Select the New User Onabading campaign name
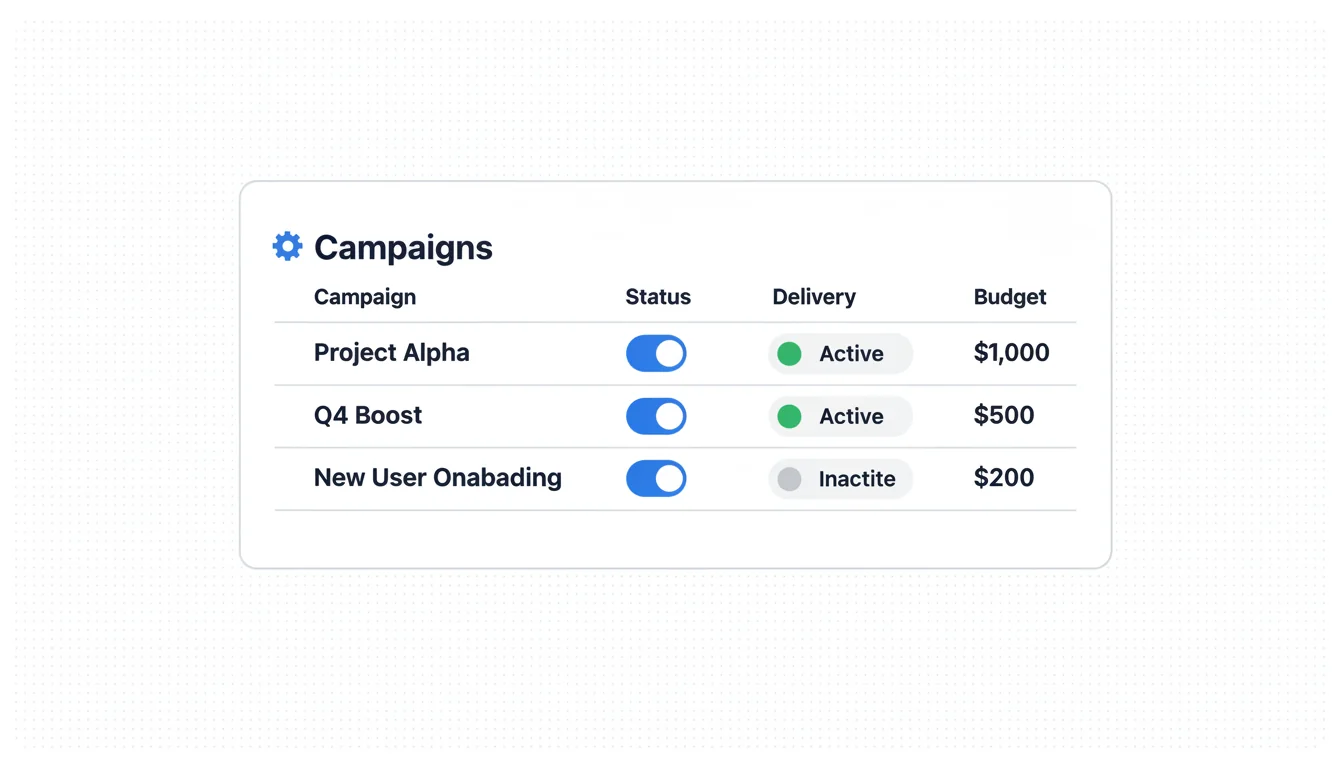Screen dimensions: 1344x768 (x=438, y=478)
